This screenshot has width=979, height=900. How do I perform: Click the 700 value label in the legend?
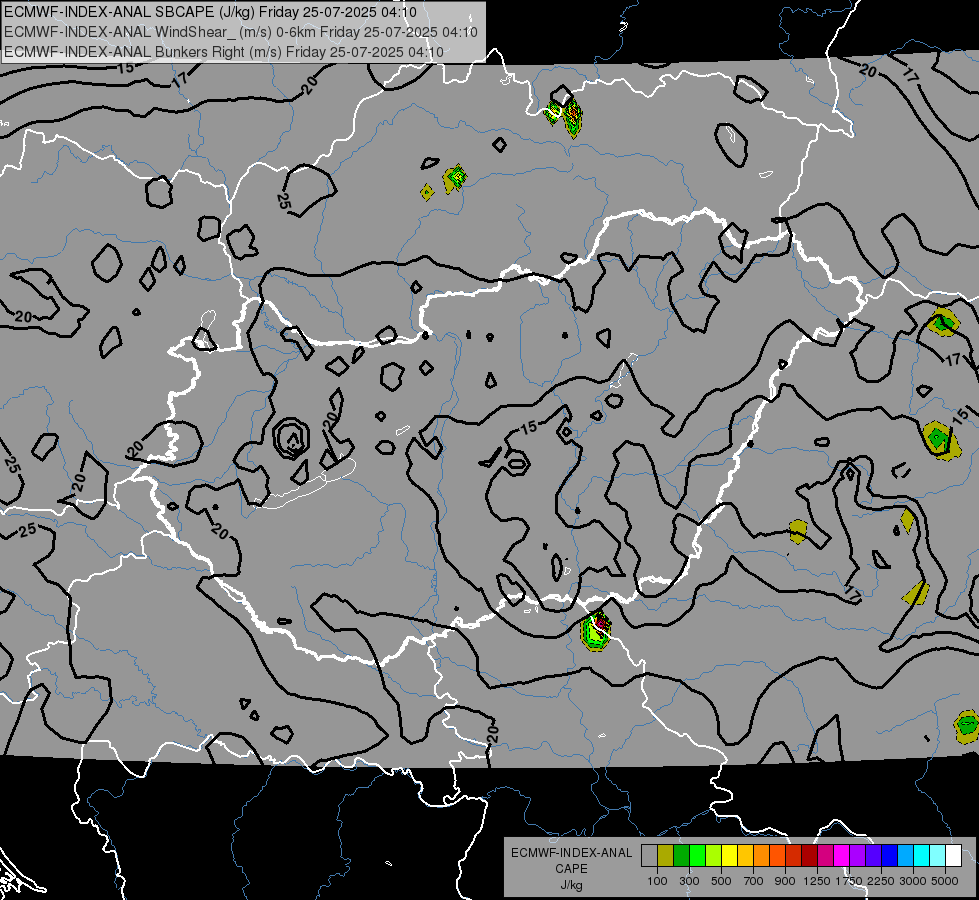pos(754,881)
